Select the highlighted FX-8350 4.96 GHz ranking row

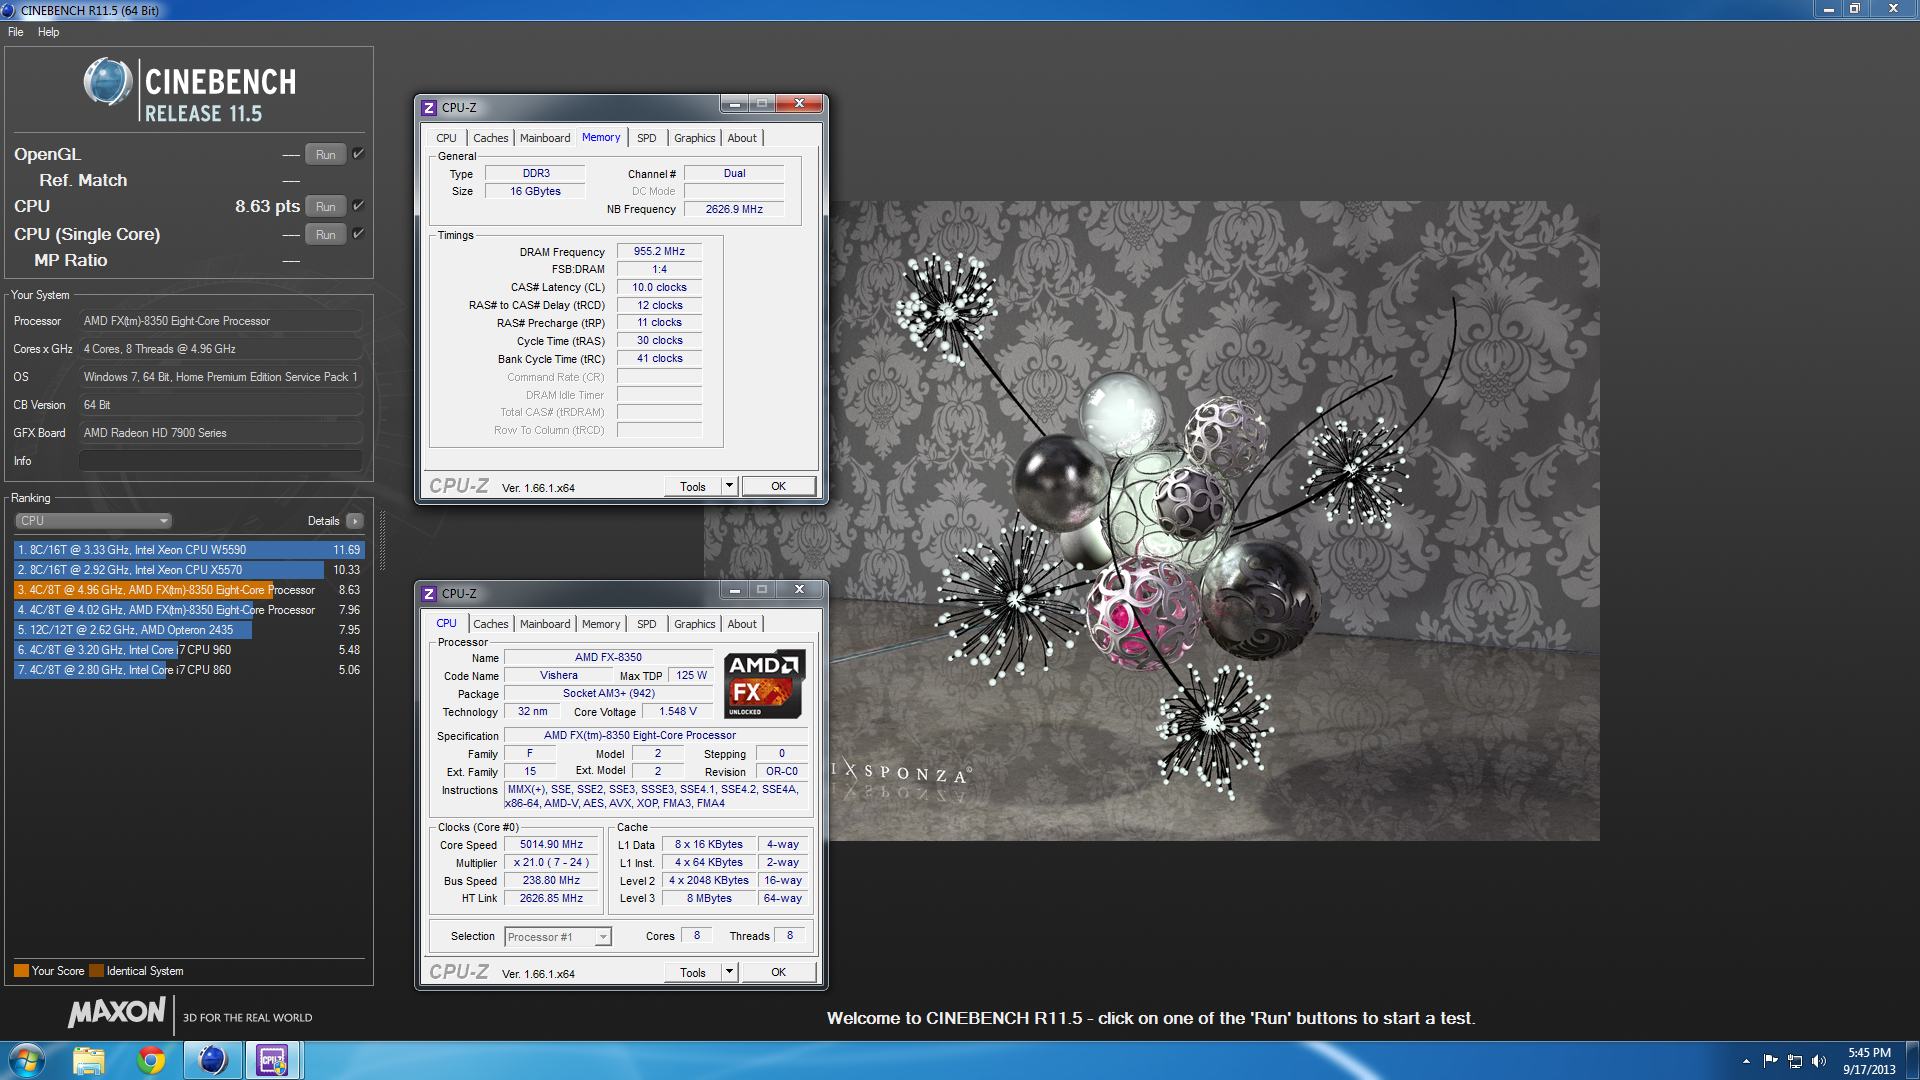pyautogui.click(x=189, y=590)
